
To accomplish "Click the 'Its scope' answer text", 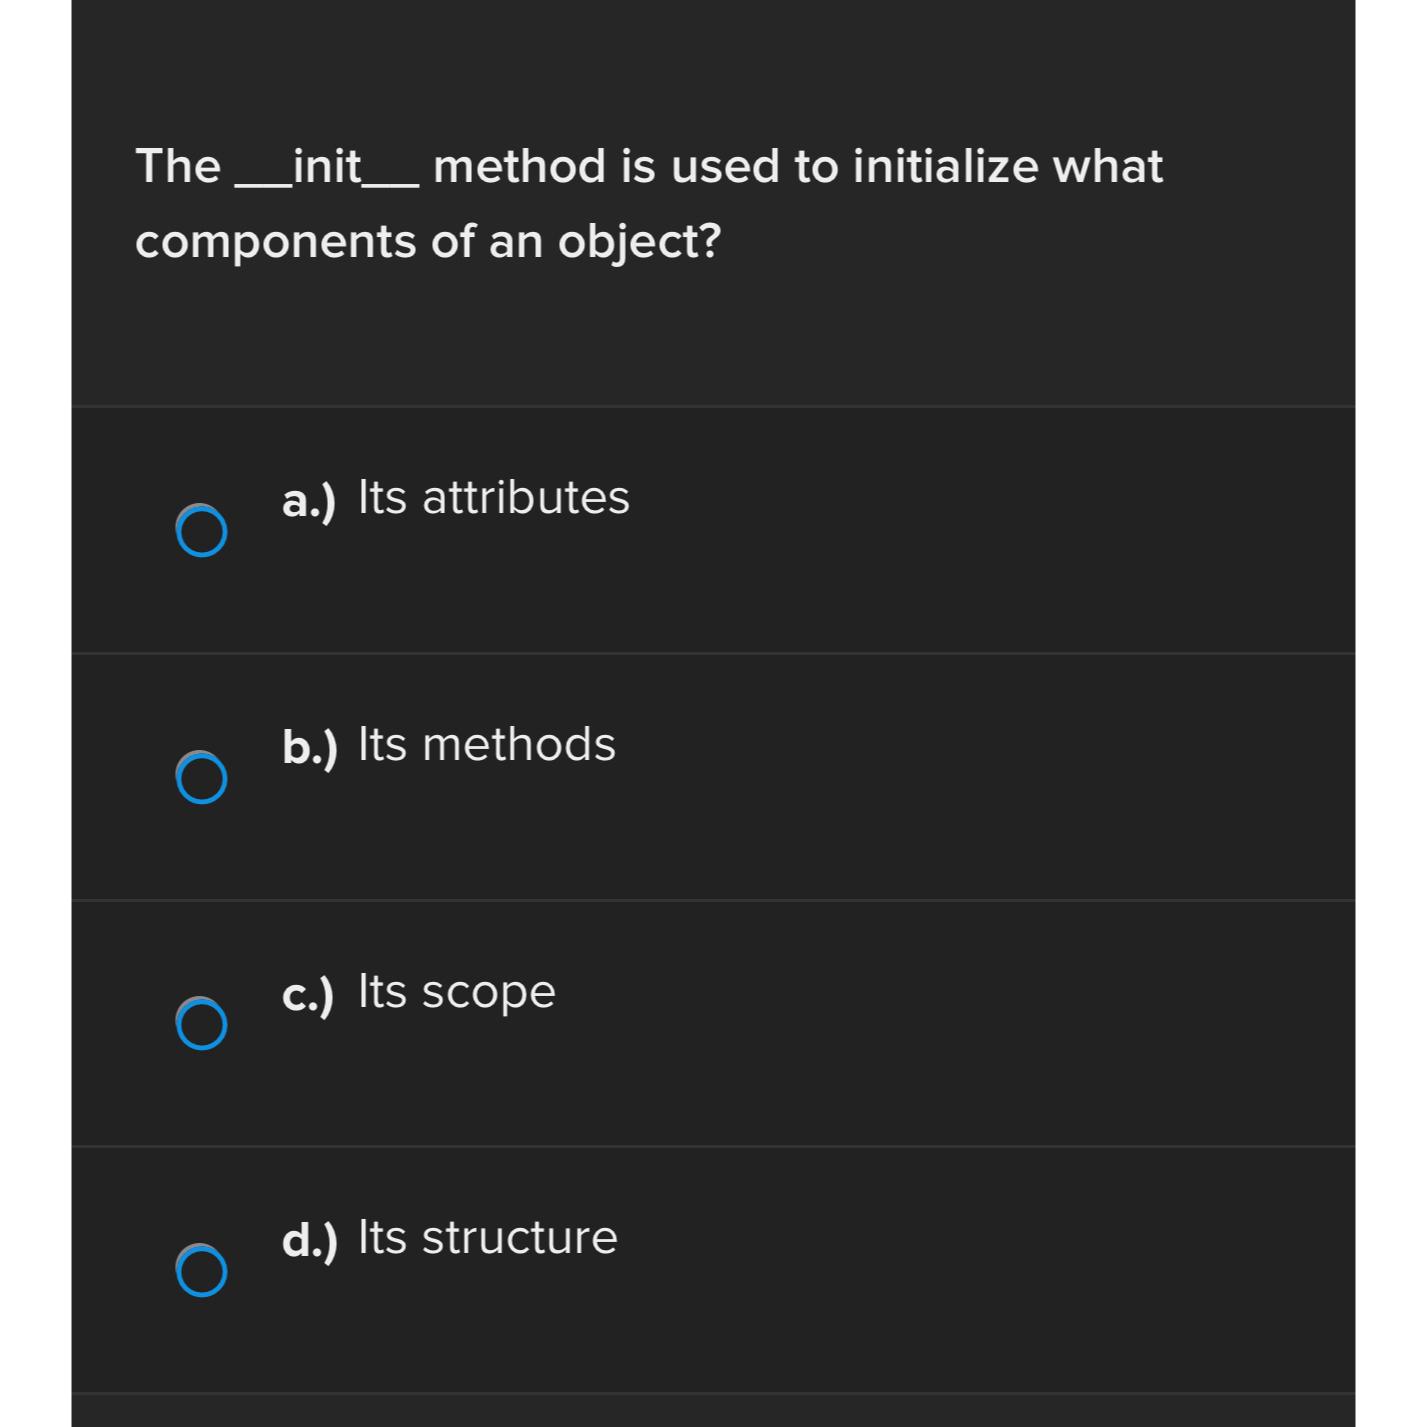I will (x=456, y=992).
